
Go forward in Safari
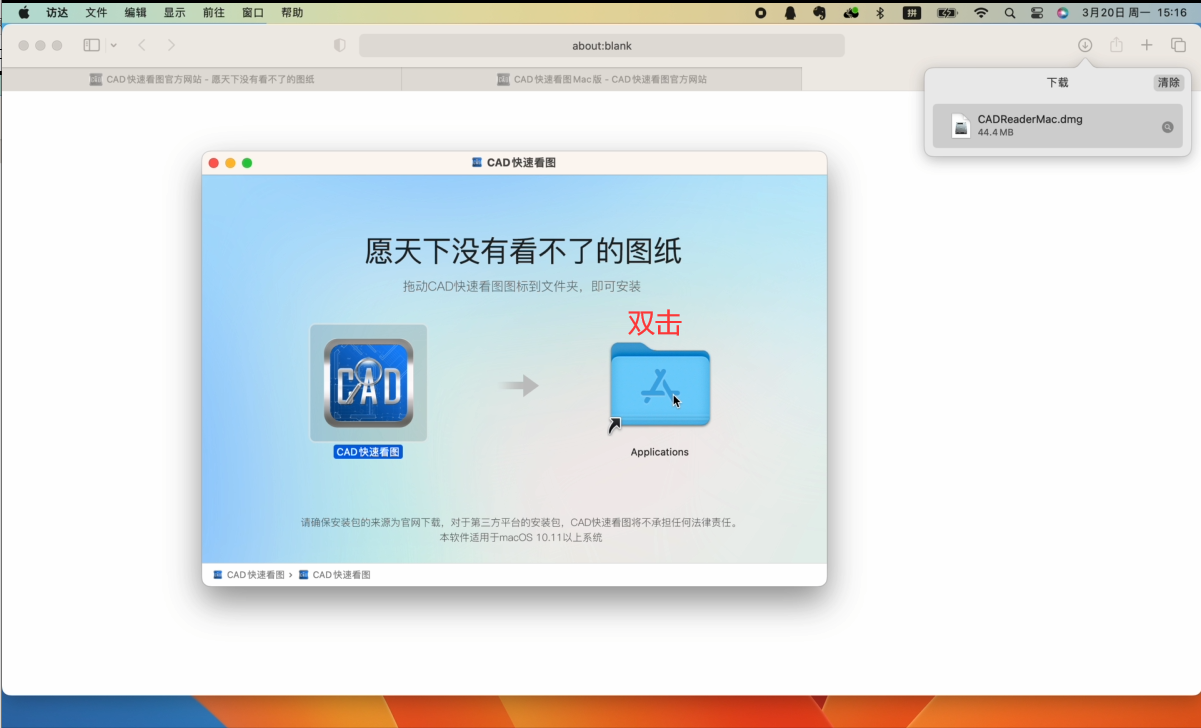click(172, 45)
